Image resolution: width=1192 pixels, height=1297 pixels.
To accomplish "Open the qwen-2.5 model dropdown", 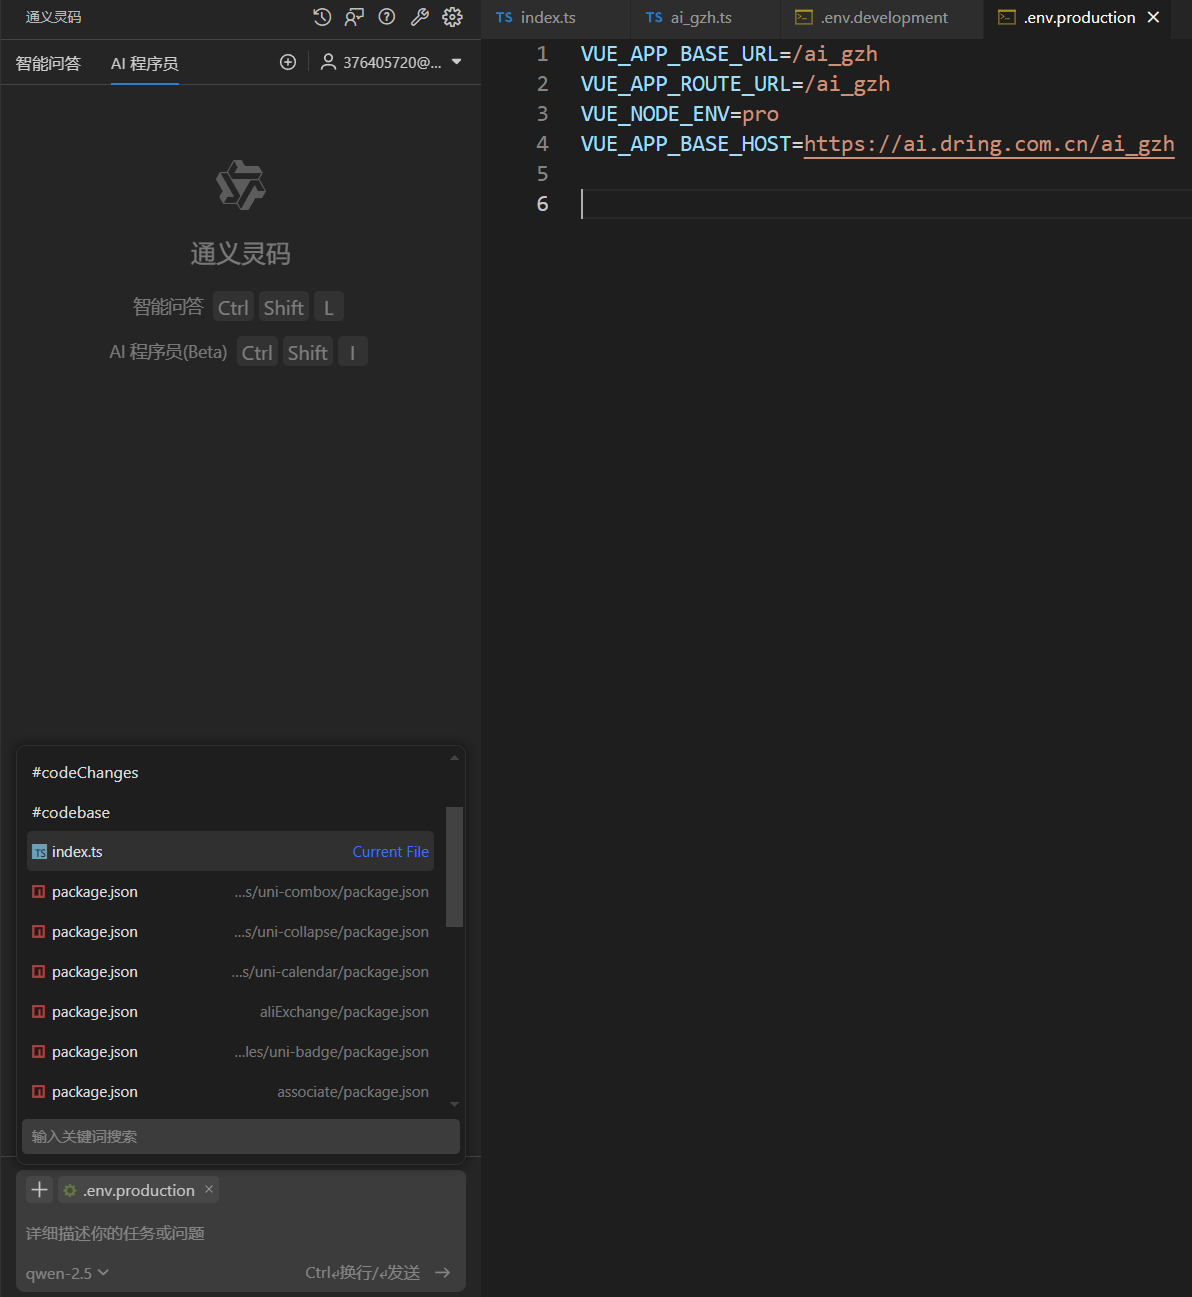I will coord(68,1273).
